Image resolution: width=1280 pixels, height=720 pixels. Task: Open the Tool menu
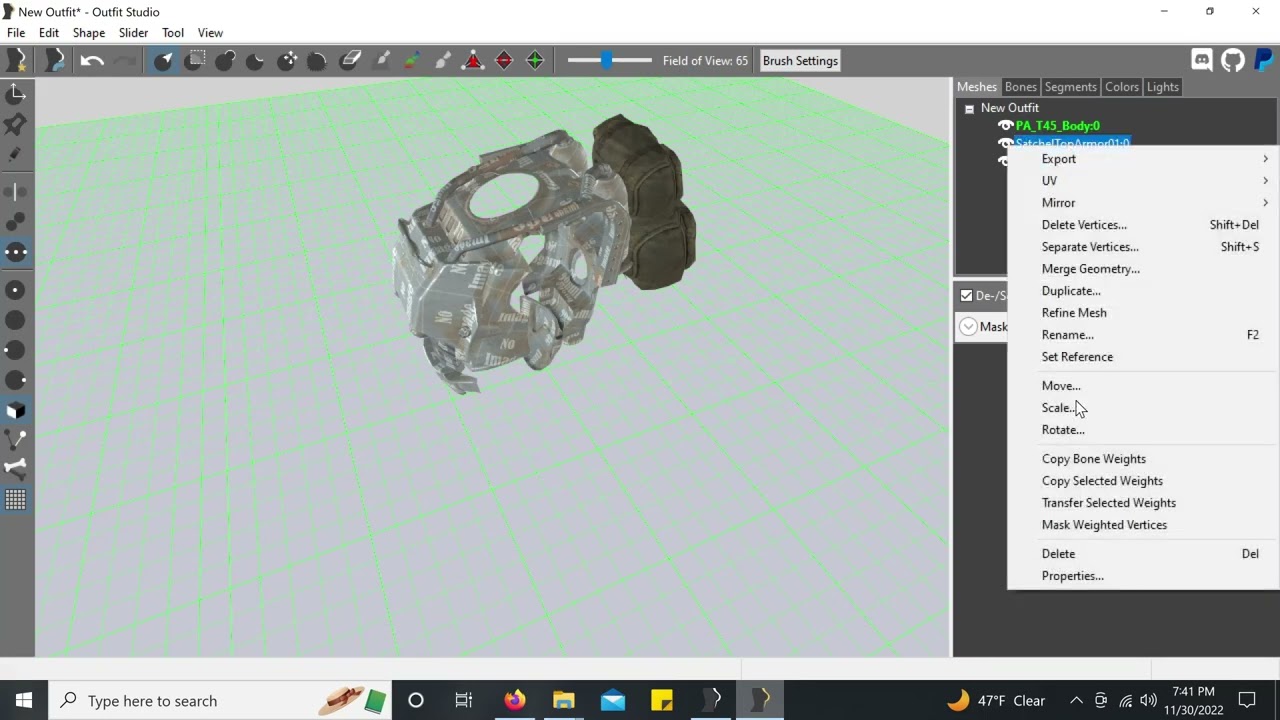(x=173, y=33)
